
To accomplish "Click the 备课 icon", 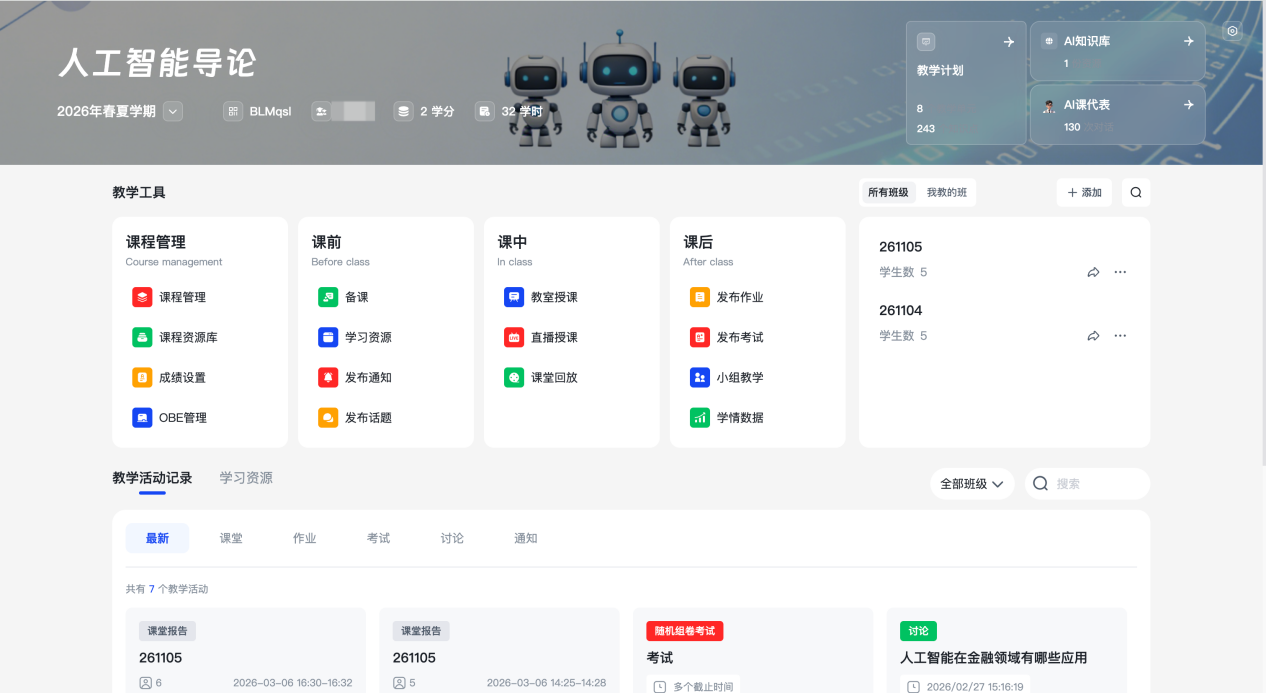I will click(328, 297).
